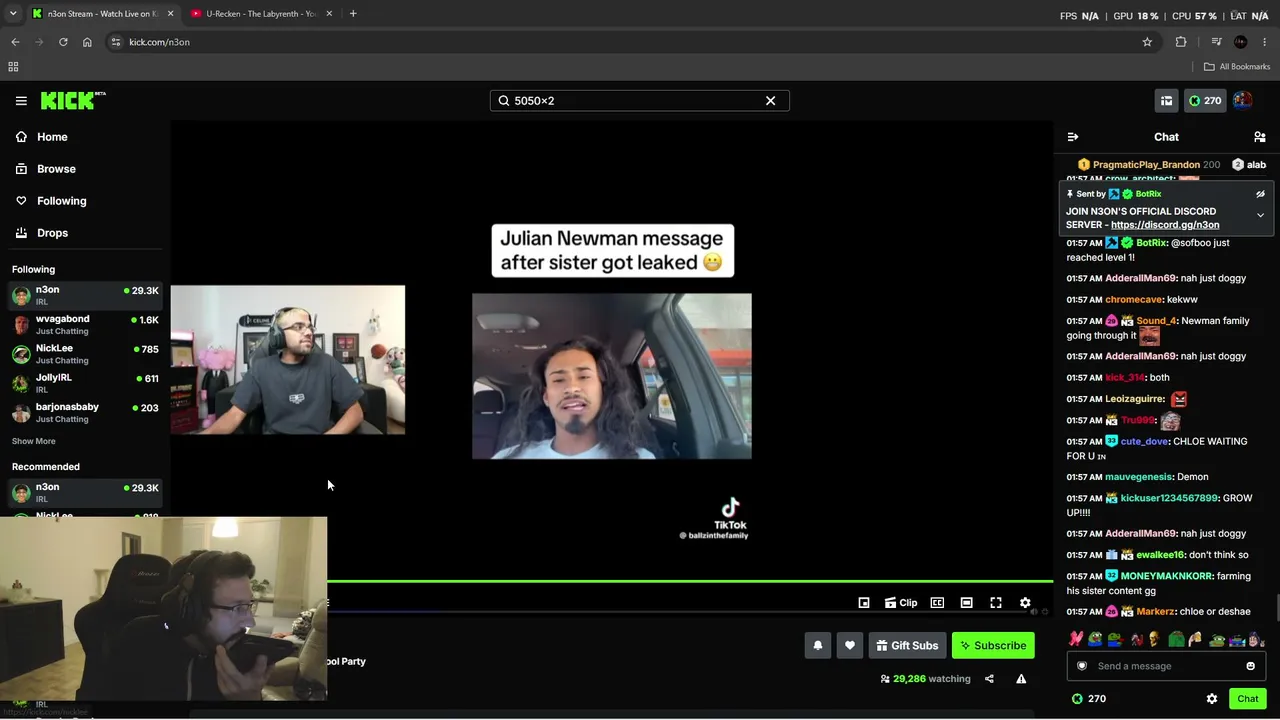Bookmark this page with the star
Viewport: 1280px width, 720px height.
click(1147, 42)
